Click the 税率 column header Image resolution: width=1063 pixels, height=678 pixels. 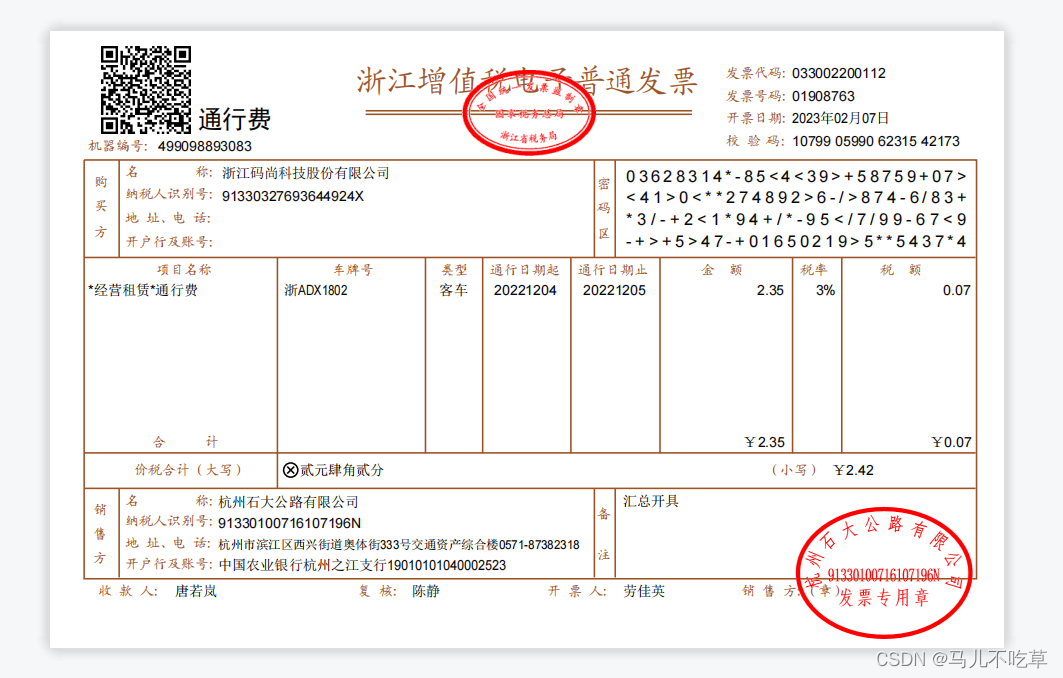(x=814, y=270)
